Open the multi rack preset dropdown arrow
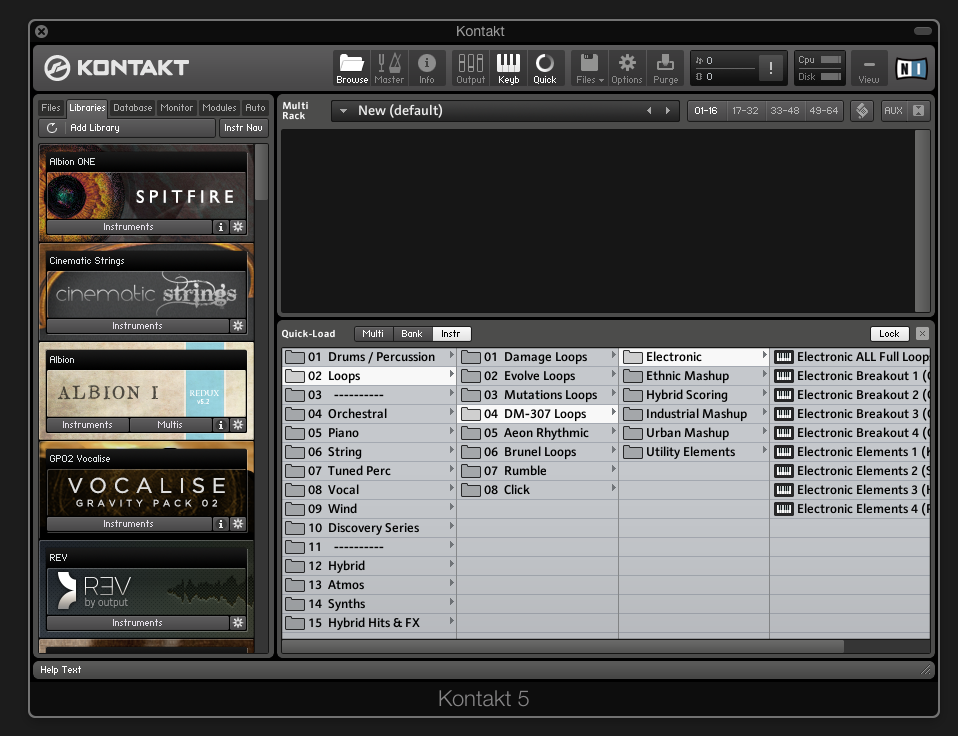958x736 pixels. pos(343,111)
